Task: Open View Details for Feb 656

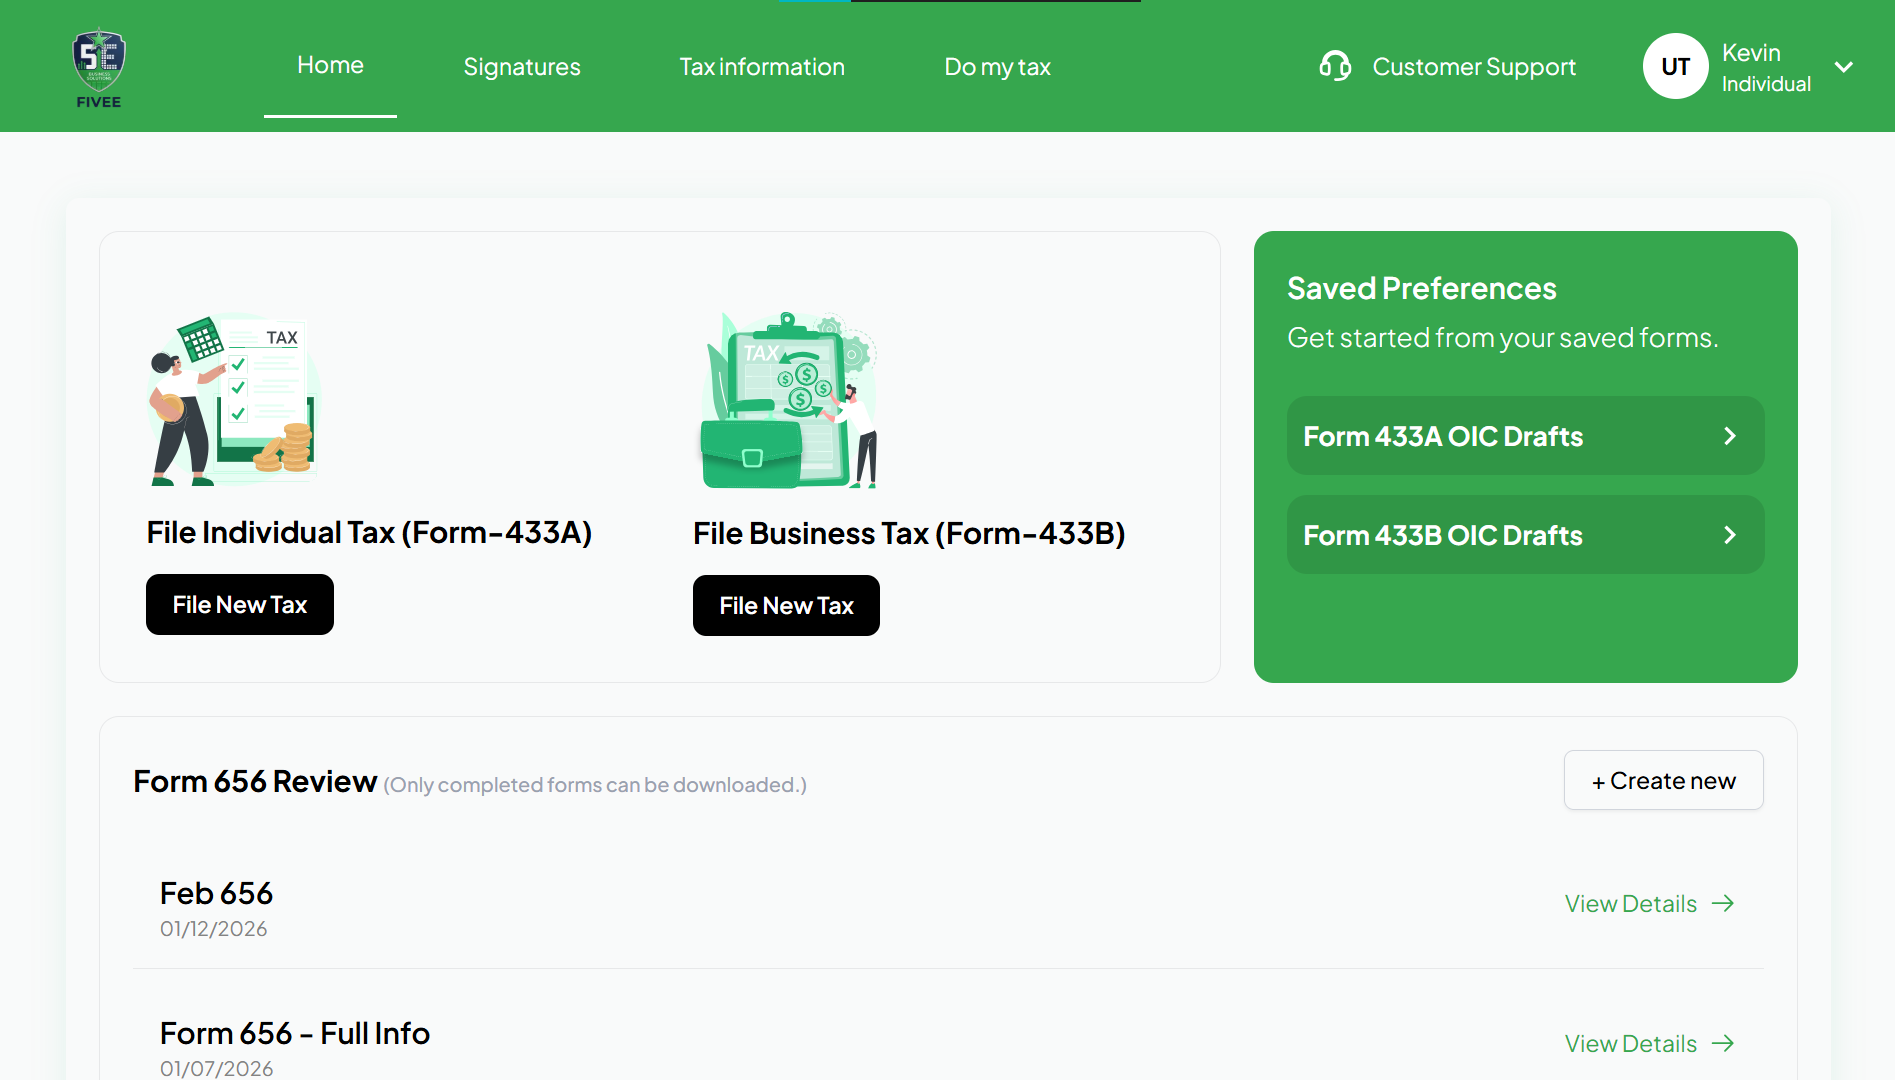Action: [x=1631, y=904]
